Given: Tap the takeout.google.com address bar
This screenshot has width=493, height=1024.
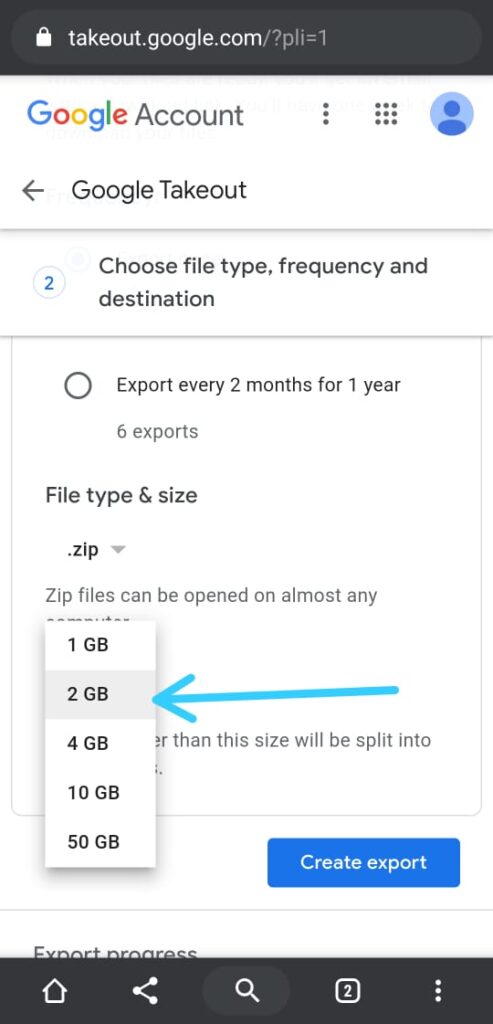Looking at the screenshot, I should pos(246,38).
